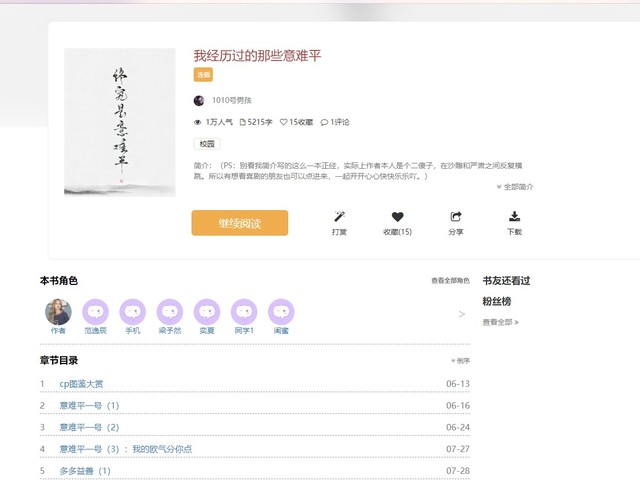Viewport: 640px width, 485px height.
Task: Select the 闺蜜 character bubble icon
Action: point(281,312)
